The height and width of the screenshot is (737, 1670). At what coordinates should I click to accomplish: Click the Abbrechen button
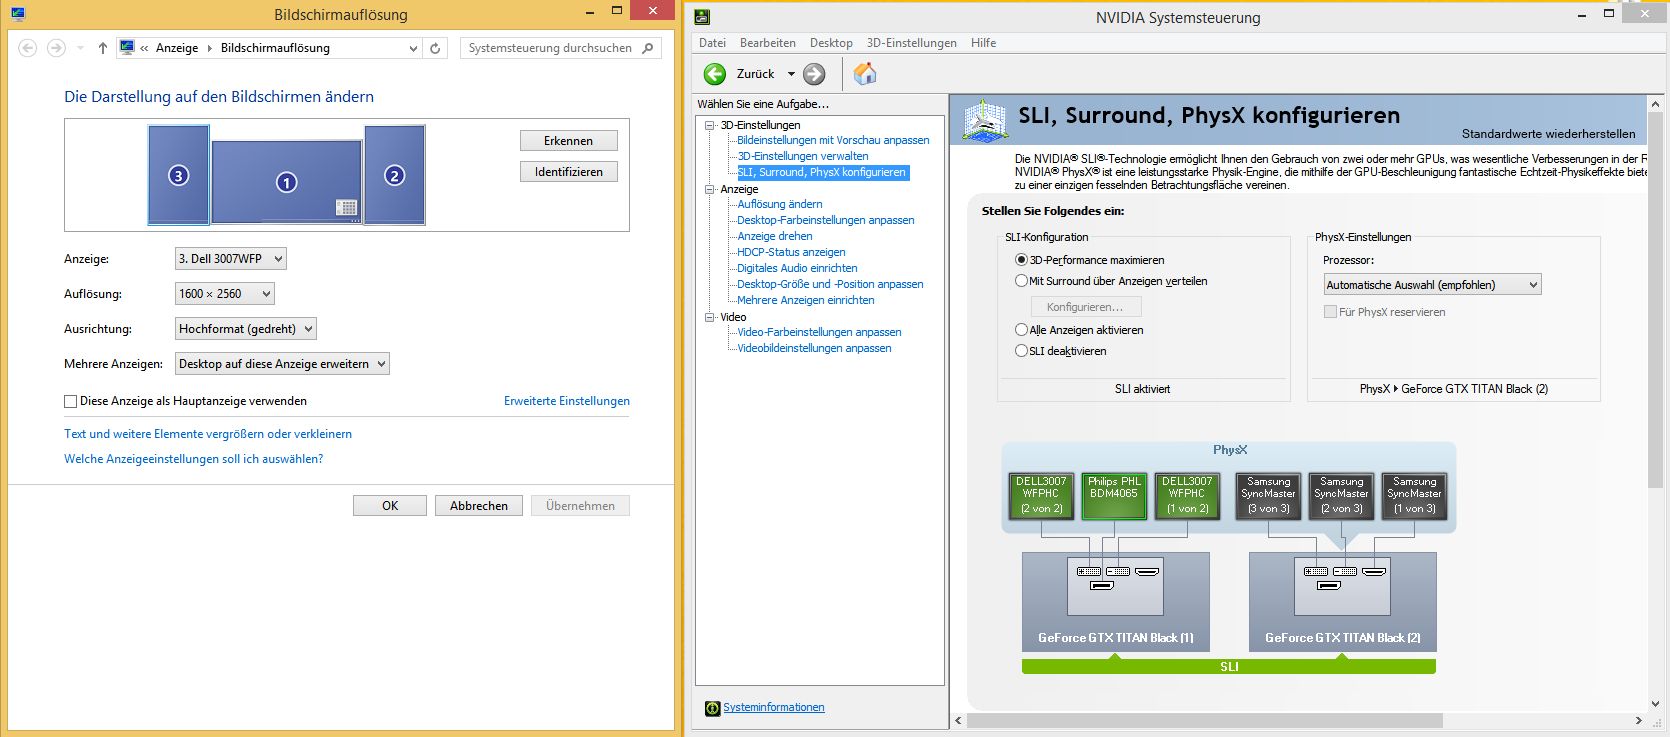[479, 506]
